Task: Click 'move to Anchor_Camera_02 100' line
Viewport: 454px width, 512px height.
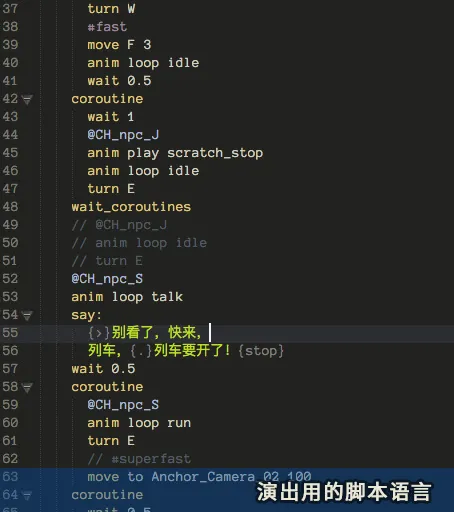Action: pos(199,477)
